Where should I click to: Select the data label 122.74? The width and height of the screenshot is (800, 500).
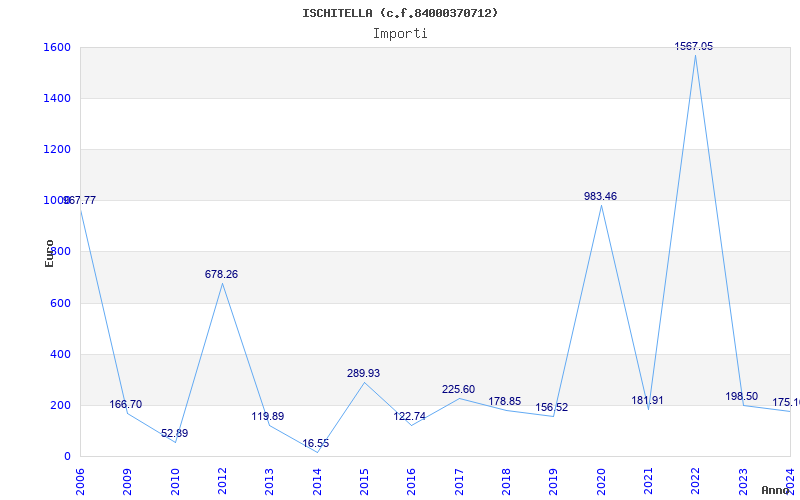pyautogui.click(x=409, y=417)
